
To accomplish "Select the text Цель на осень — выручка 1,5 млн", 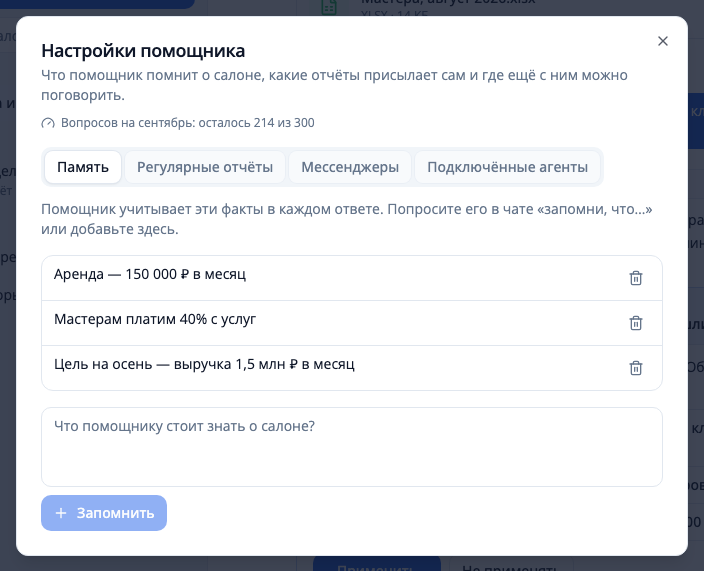I will (x=170, y=364).
